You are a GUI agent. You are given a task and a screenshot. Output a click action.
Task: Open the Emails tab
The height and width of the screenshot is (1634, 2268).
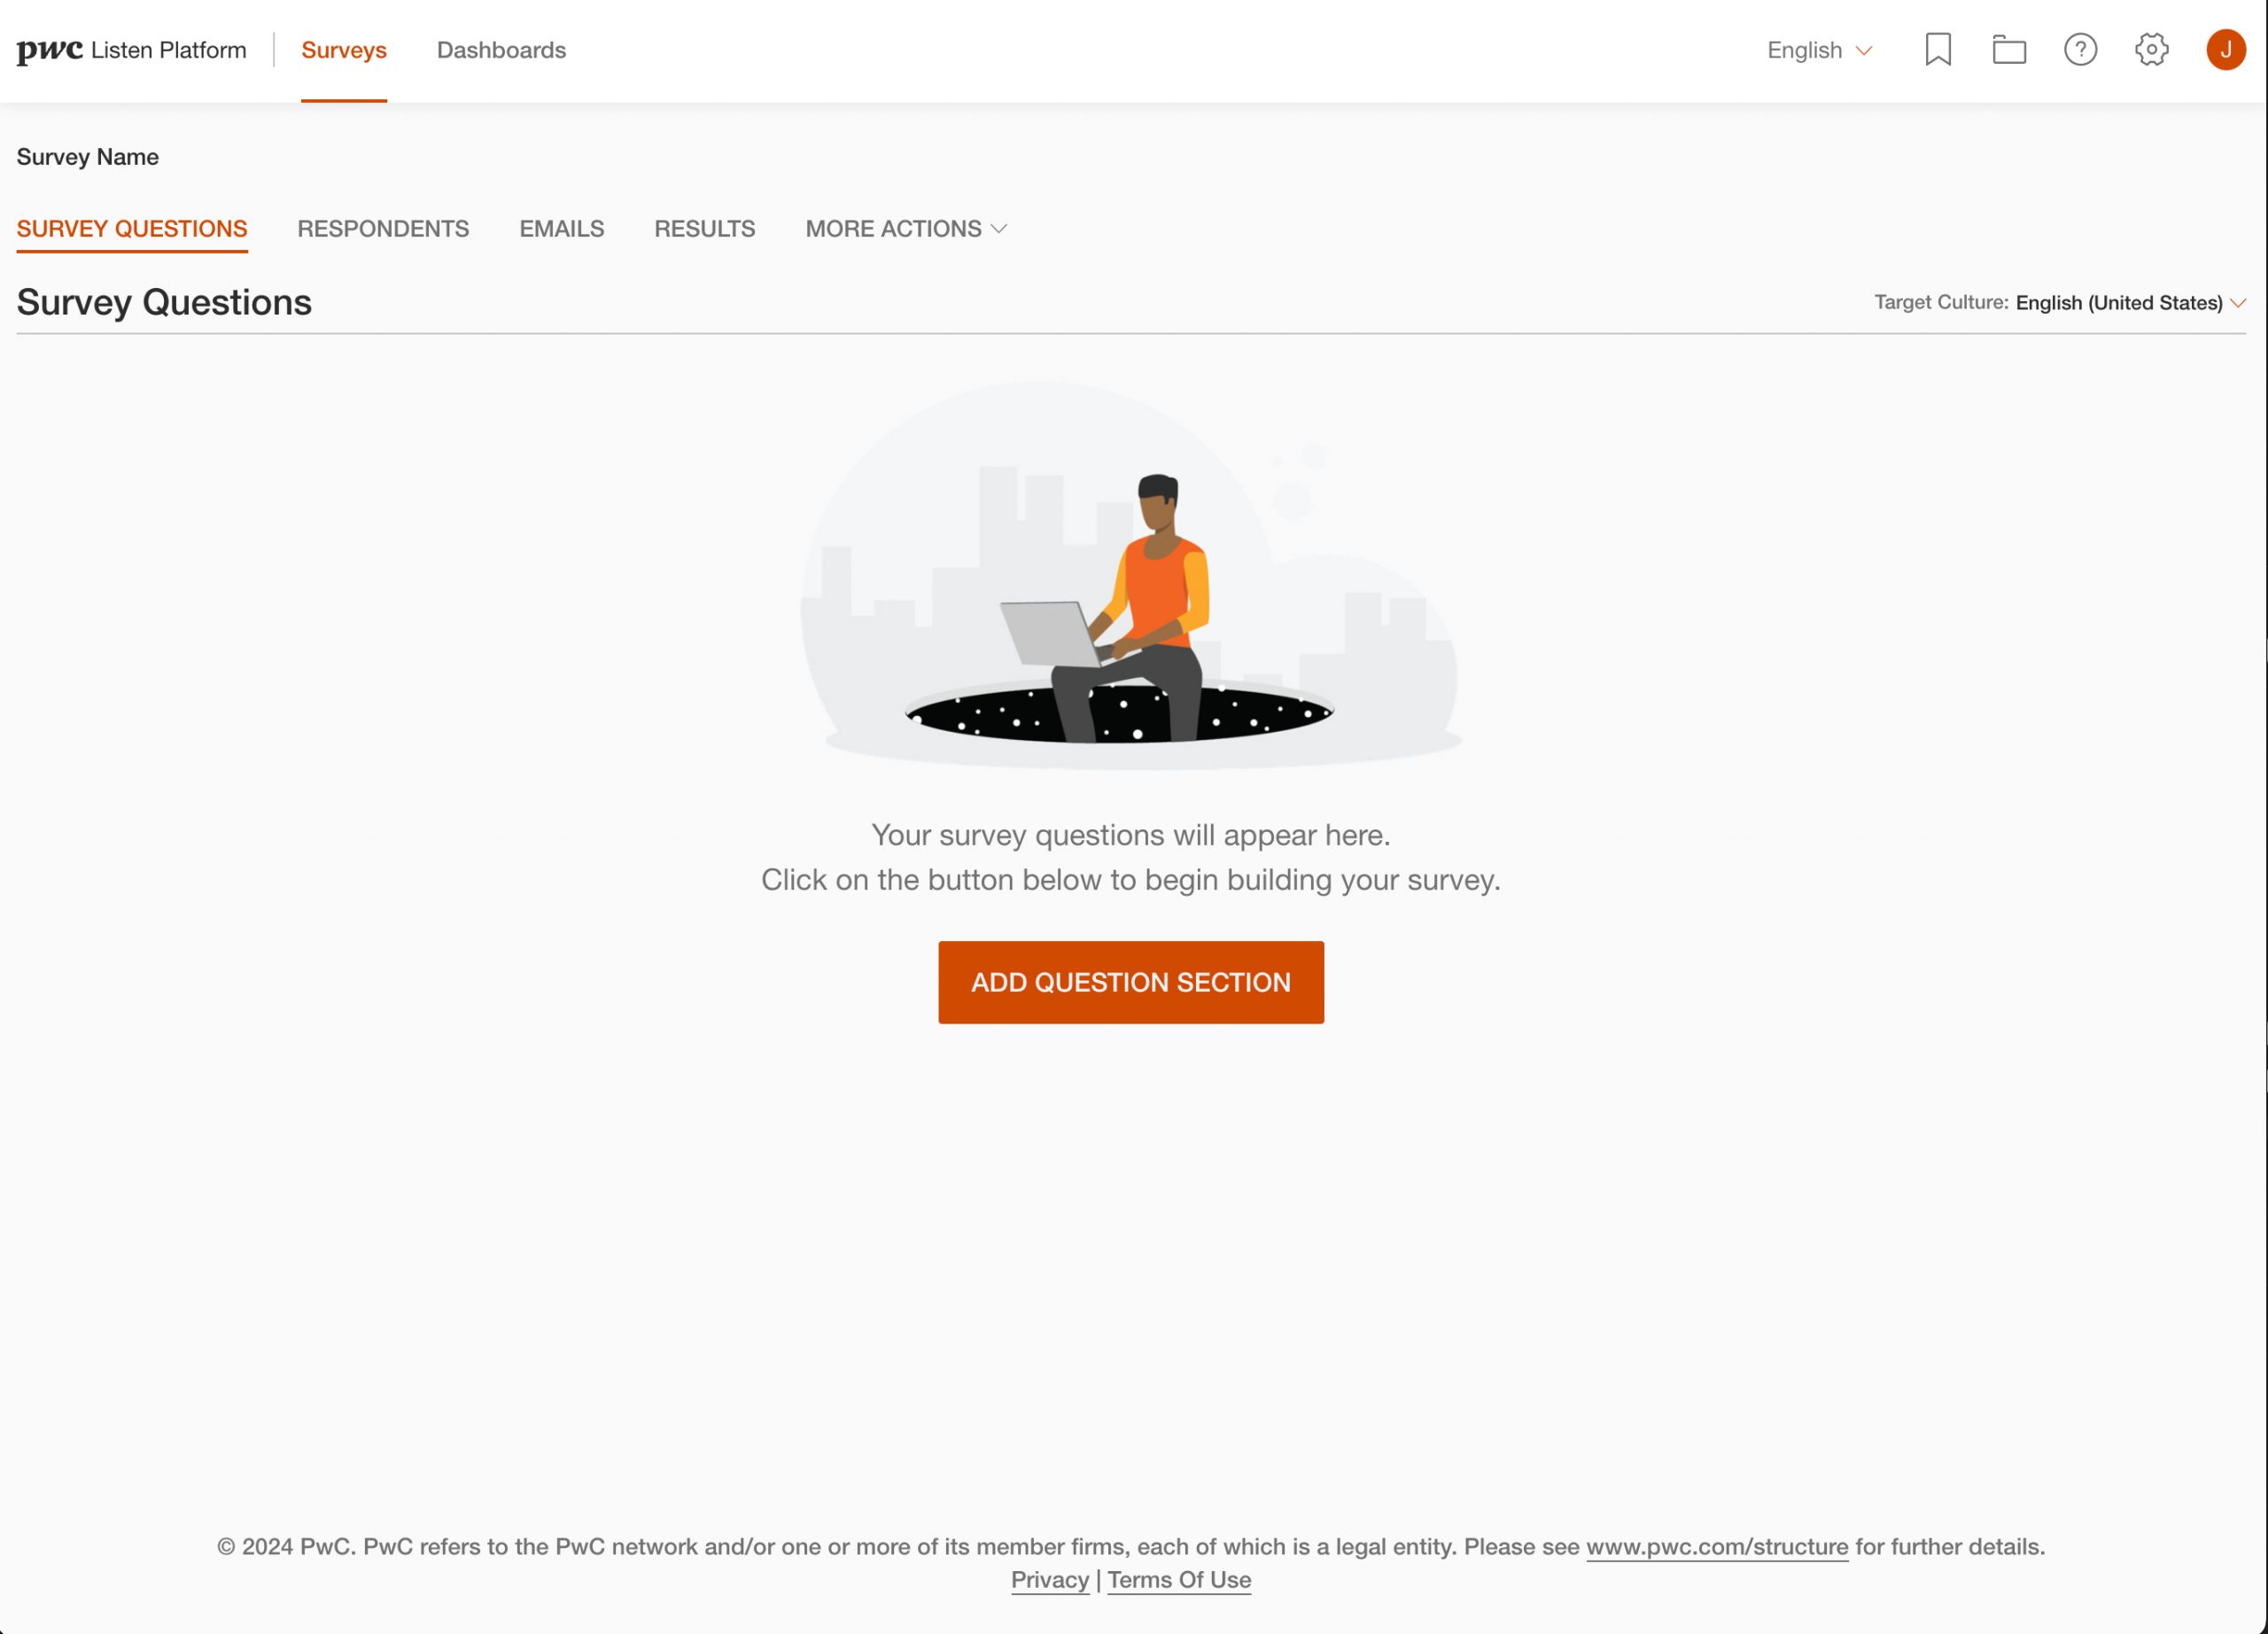(561, 229)
